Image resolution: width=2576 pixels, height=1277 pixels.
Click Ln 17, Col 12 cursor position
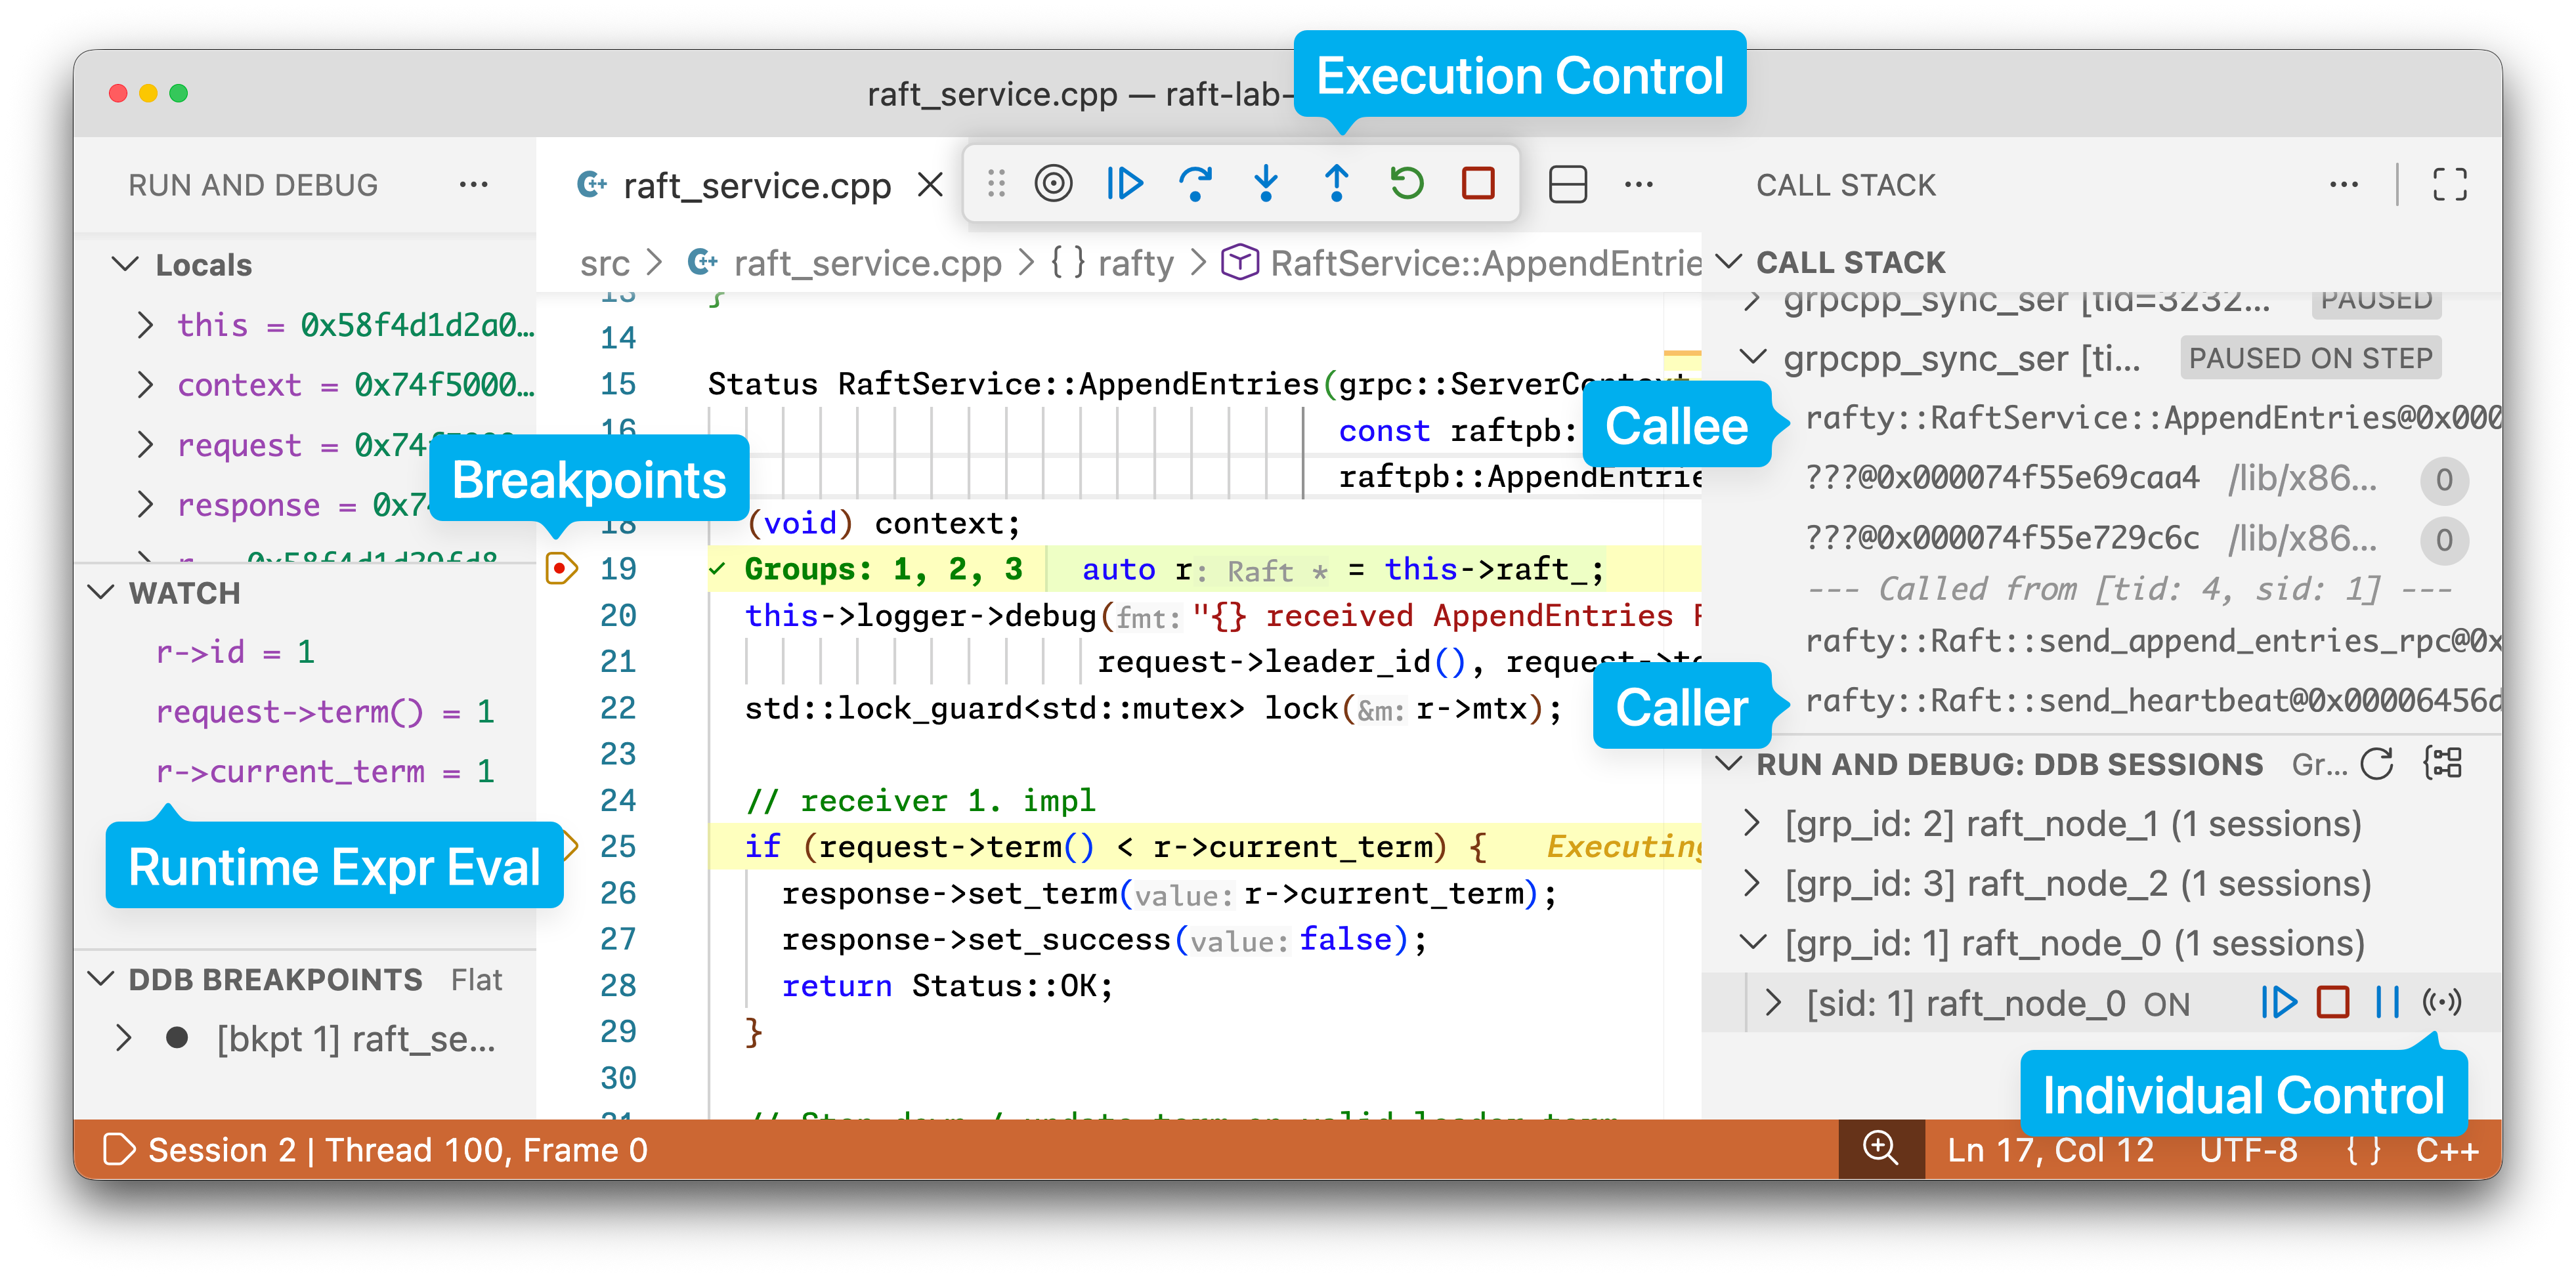[2050, 1150]
